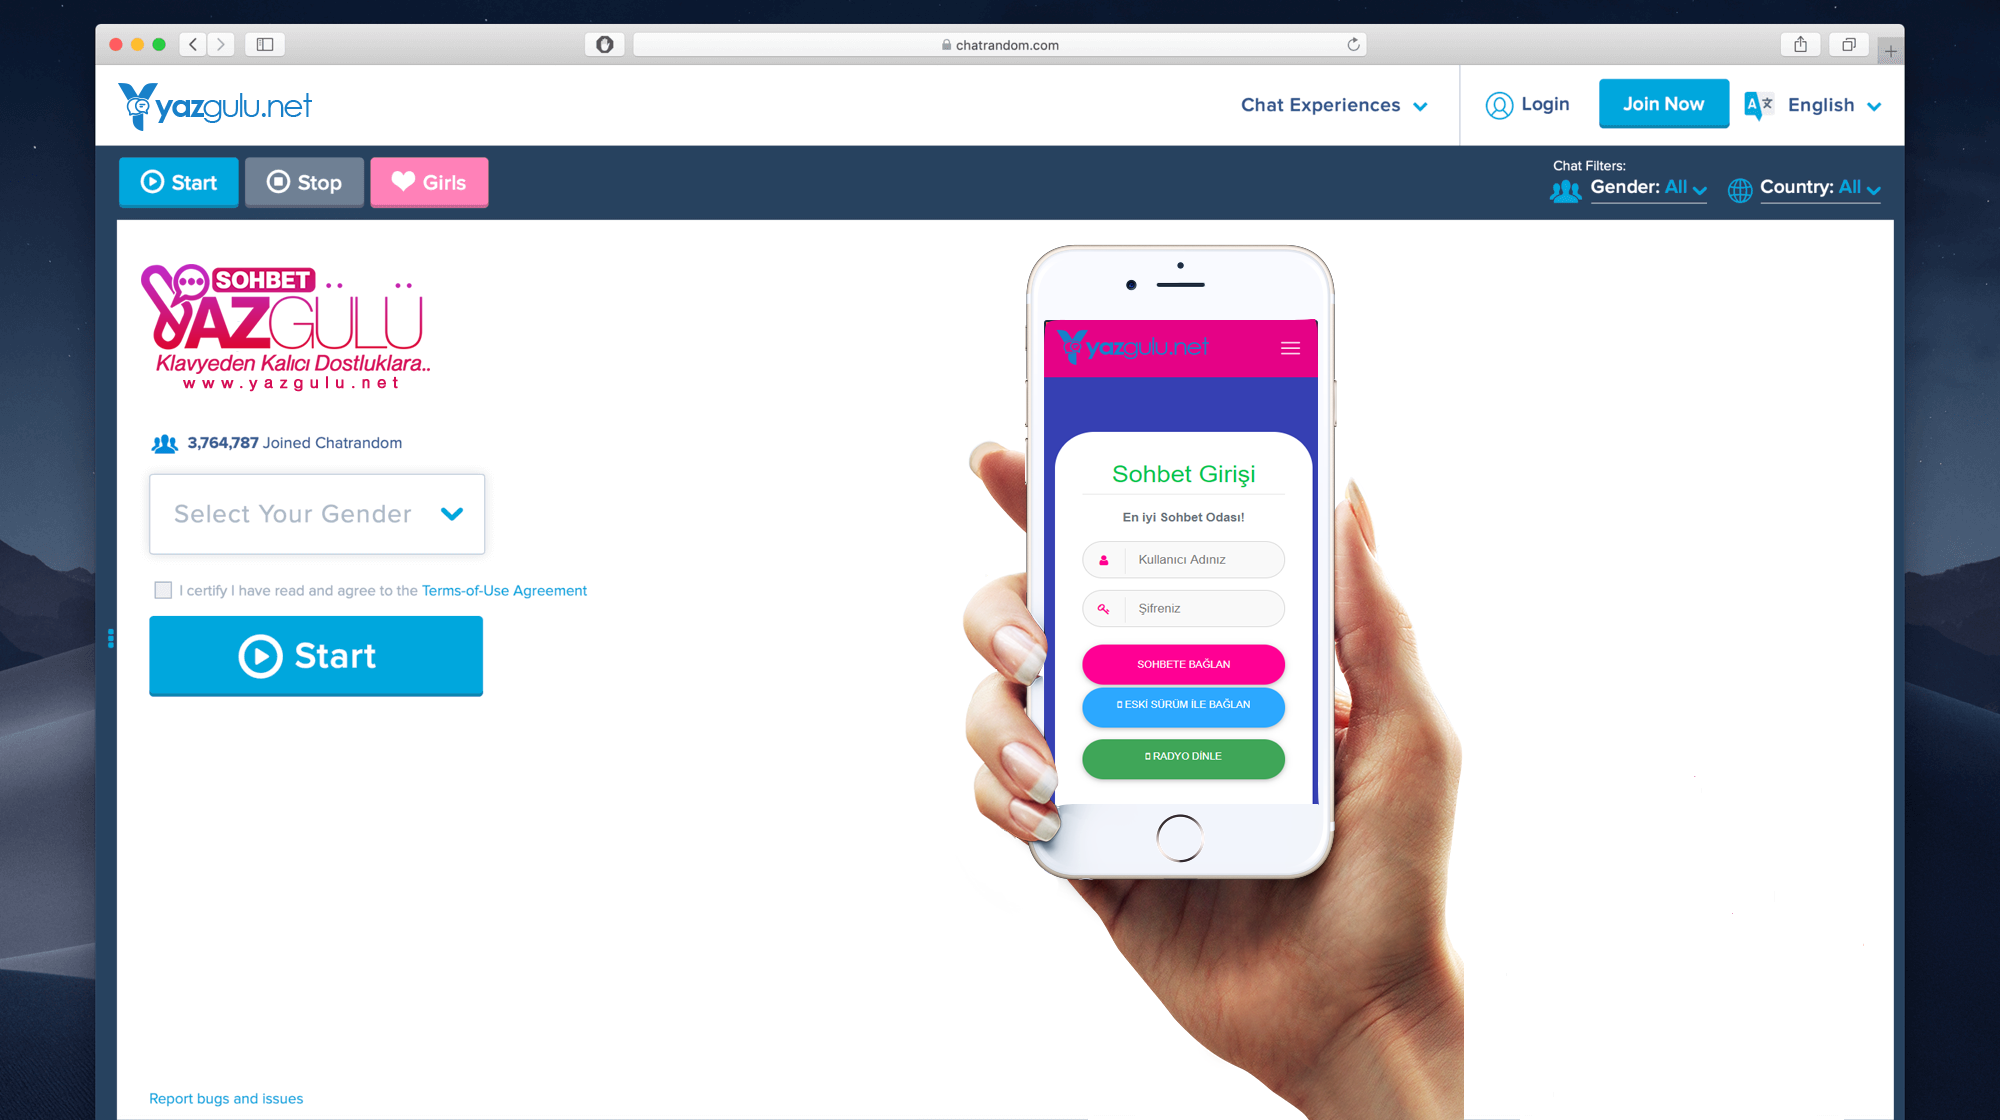Select Gender filter All toggle
Screen dimensions: 2000x1120
(x=1646, y=188)
